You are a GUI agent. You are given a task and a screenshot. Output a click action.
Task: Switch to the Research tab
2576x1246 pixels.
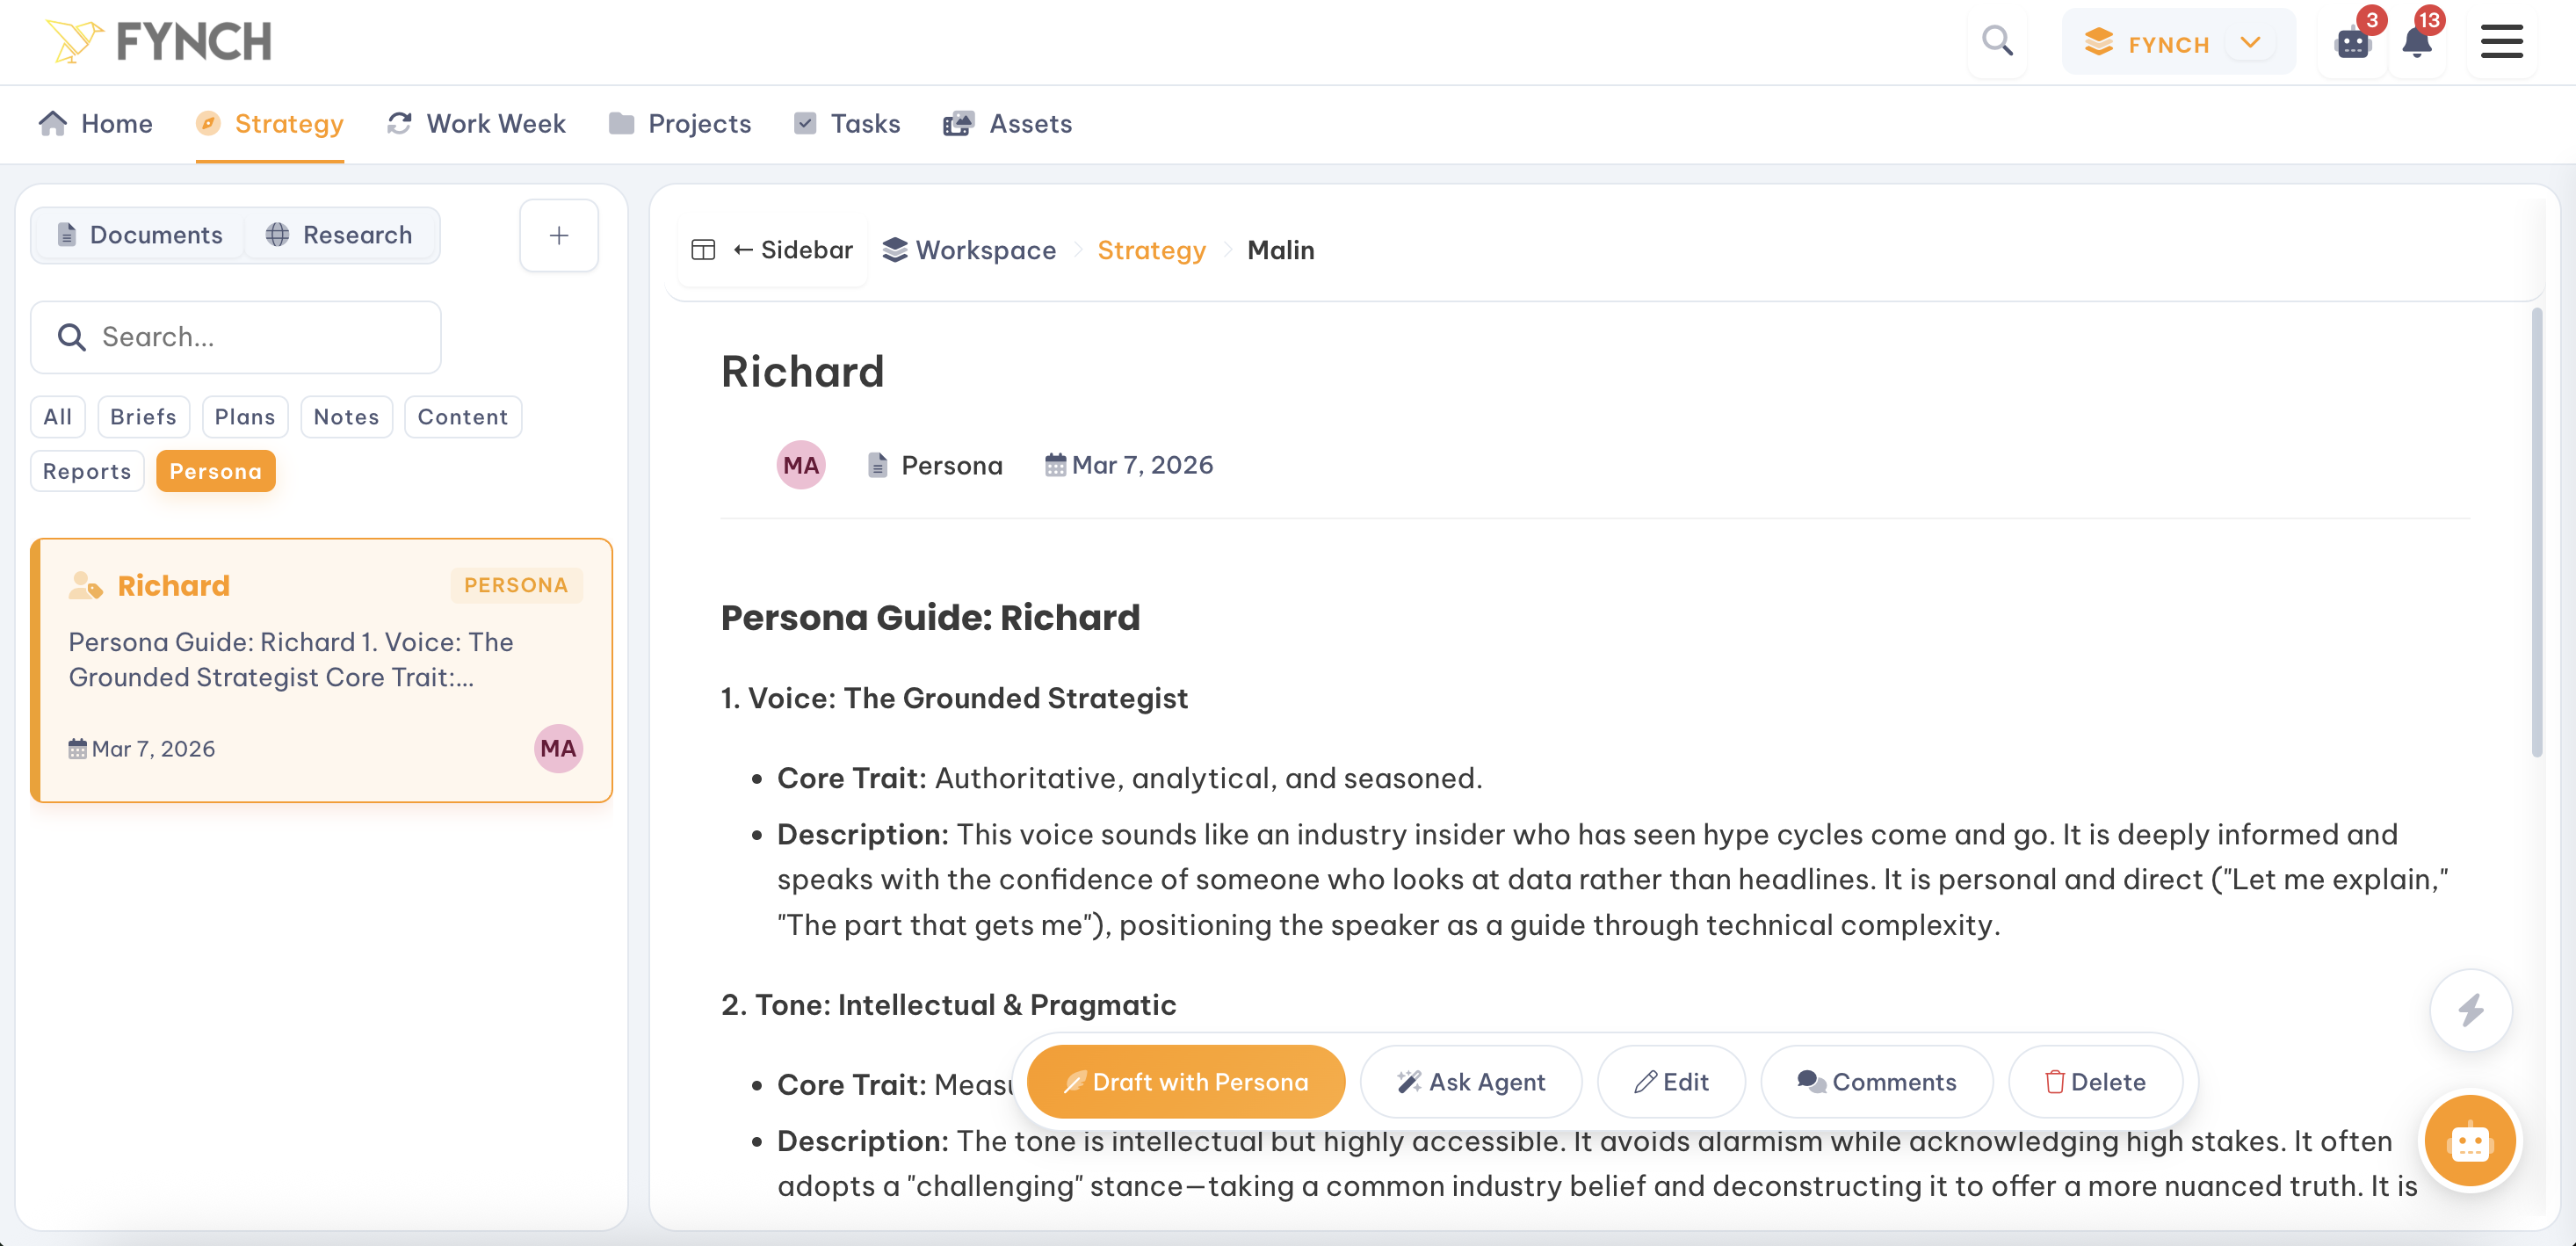tap(339, 235)
